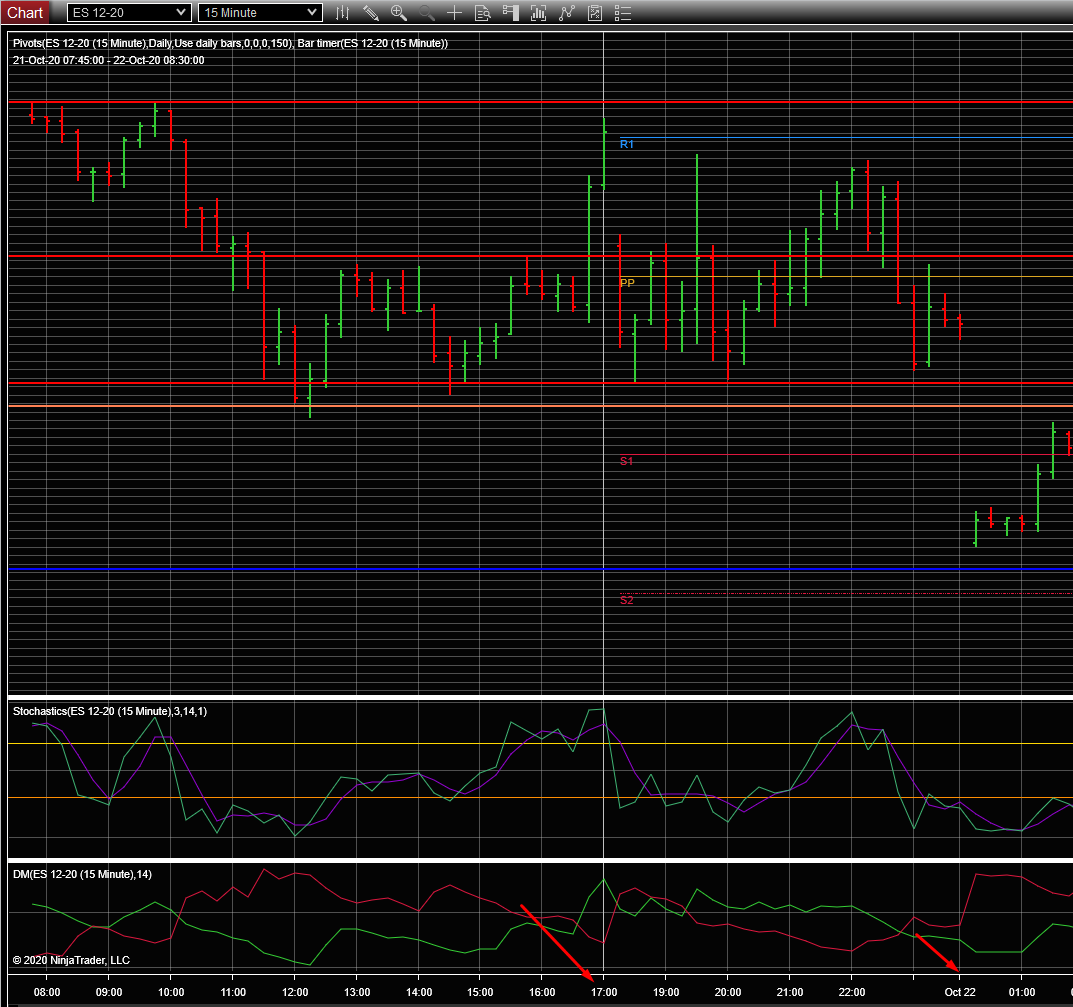The height and width of the screenshot is (1007, 1073).
Task: Open the indicators icon
Action: coord(567,12)
